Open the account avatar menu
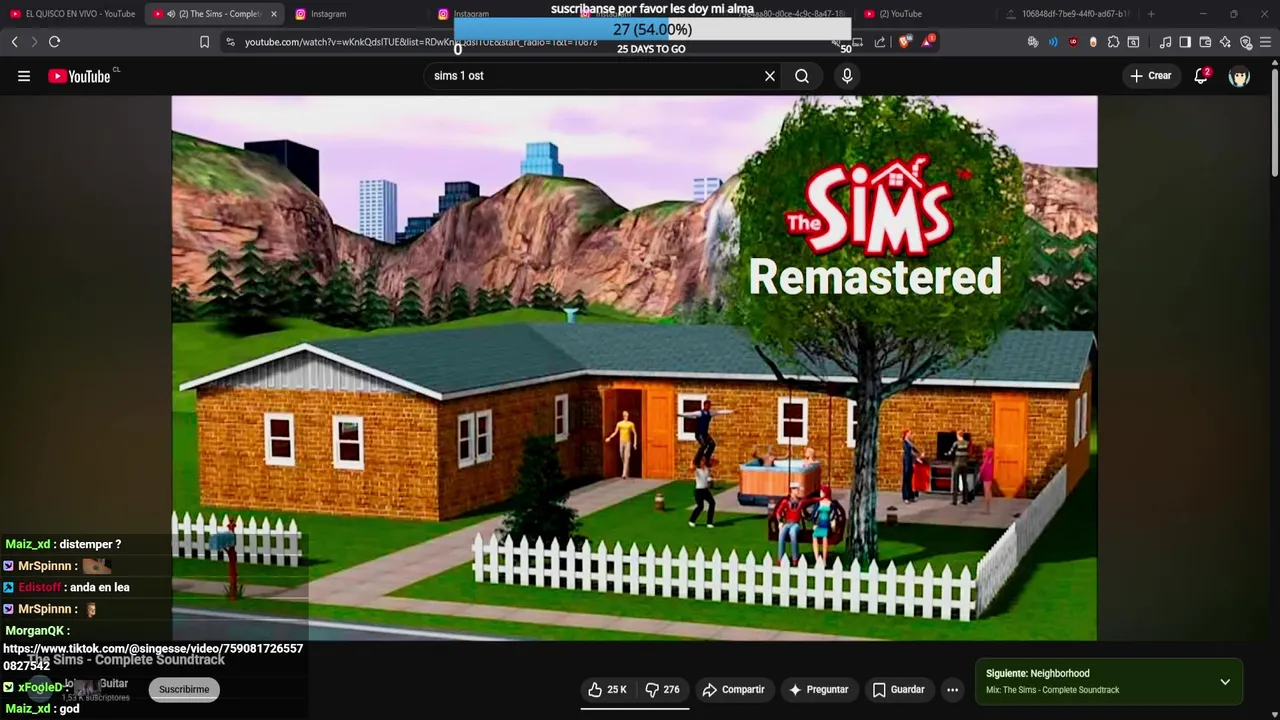 pyautogui.click(x=1239, y=76)
